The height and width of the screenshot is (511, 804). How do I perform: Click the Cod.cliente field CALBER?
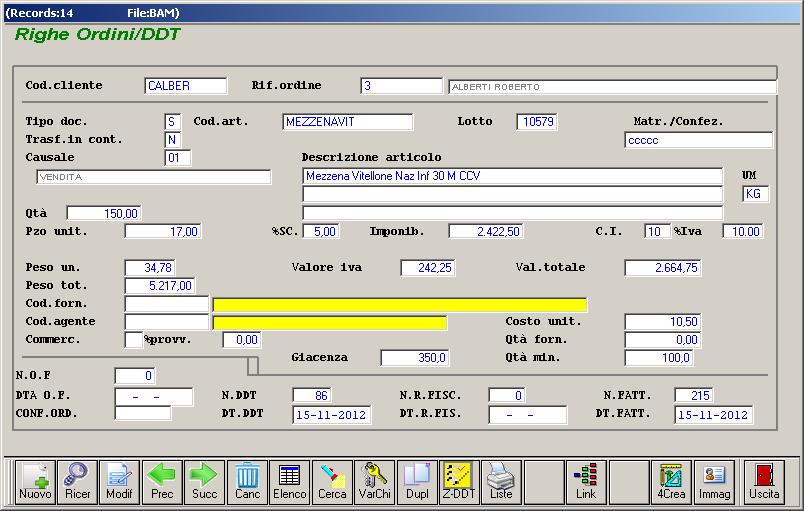pyautogui.click(x=186, y=86)
